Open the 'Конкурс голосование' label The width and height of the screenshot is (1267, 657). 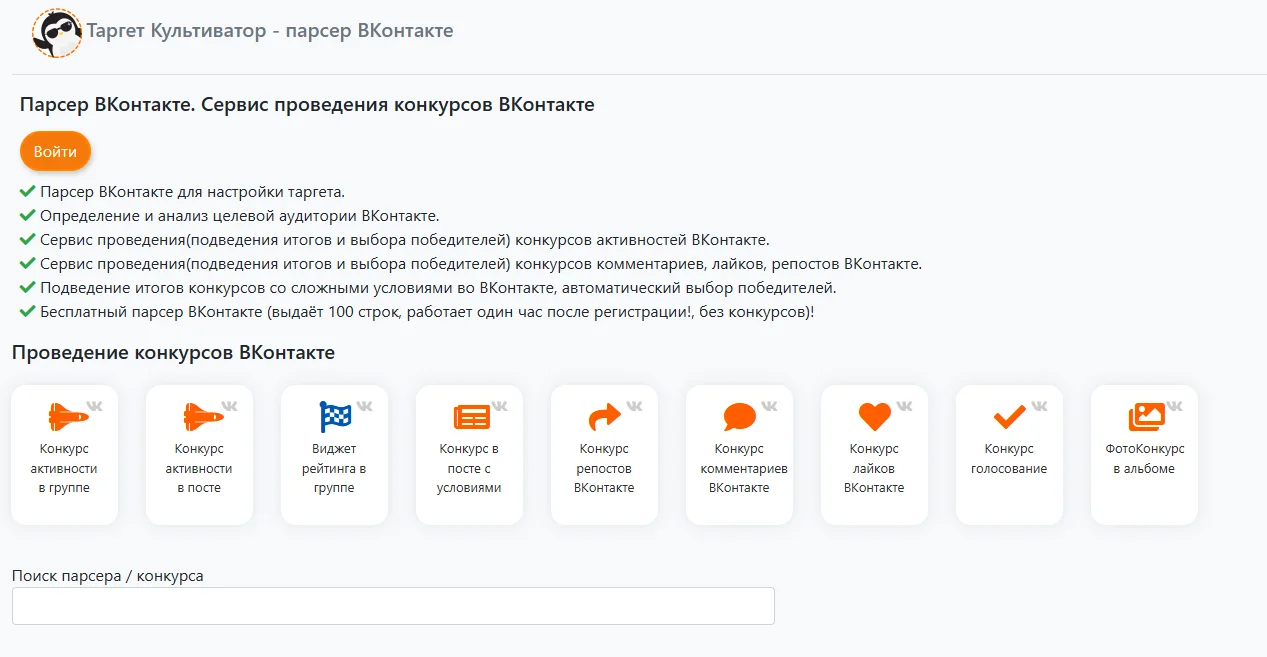coord(1009,459)
